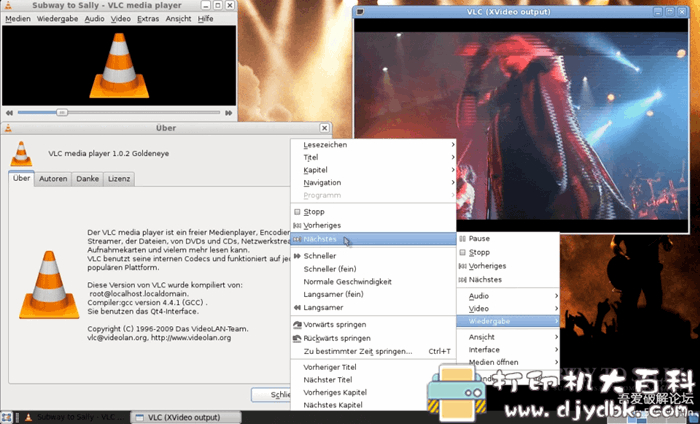Screen dimensions: 700x424
Task: Switch to the Über tab
Action: click(21, 178)
